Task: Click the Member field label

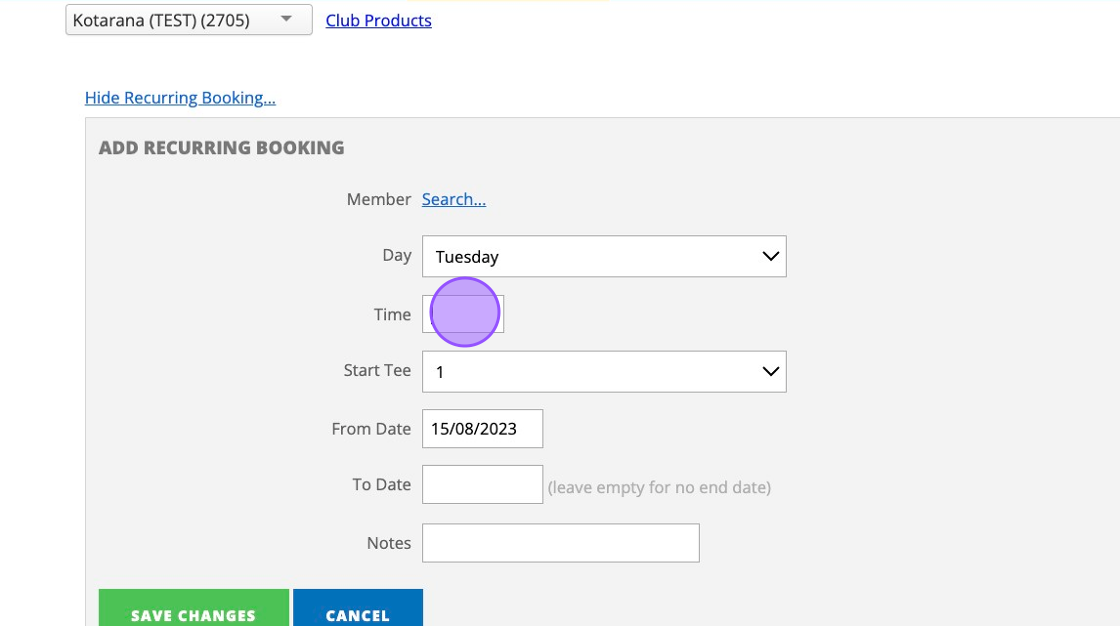Action: click(x=379, y=199)
